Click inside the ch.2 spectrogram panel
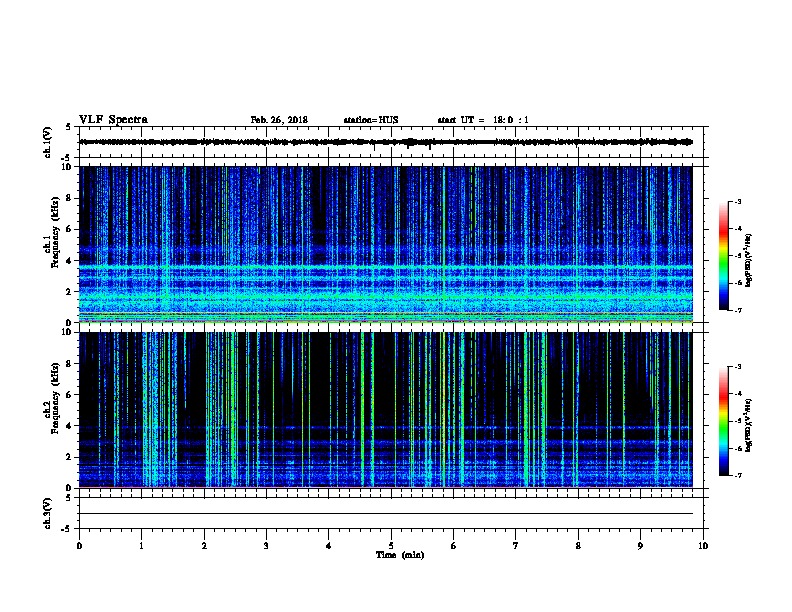Viewport: 792px width, 612px height. (x=386, y=410)
